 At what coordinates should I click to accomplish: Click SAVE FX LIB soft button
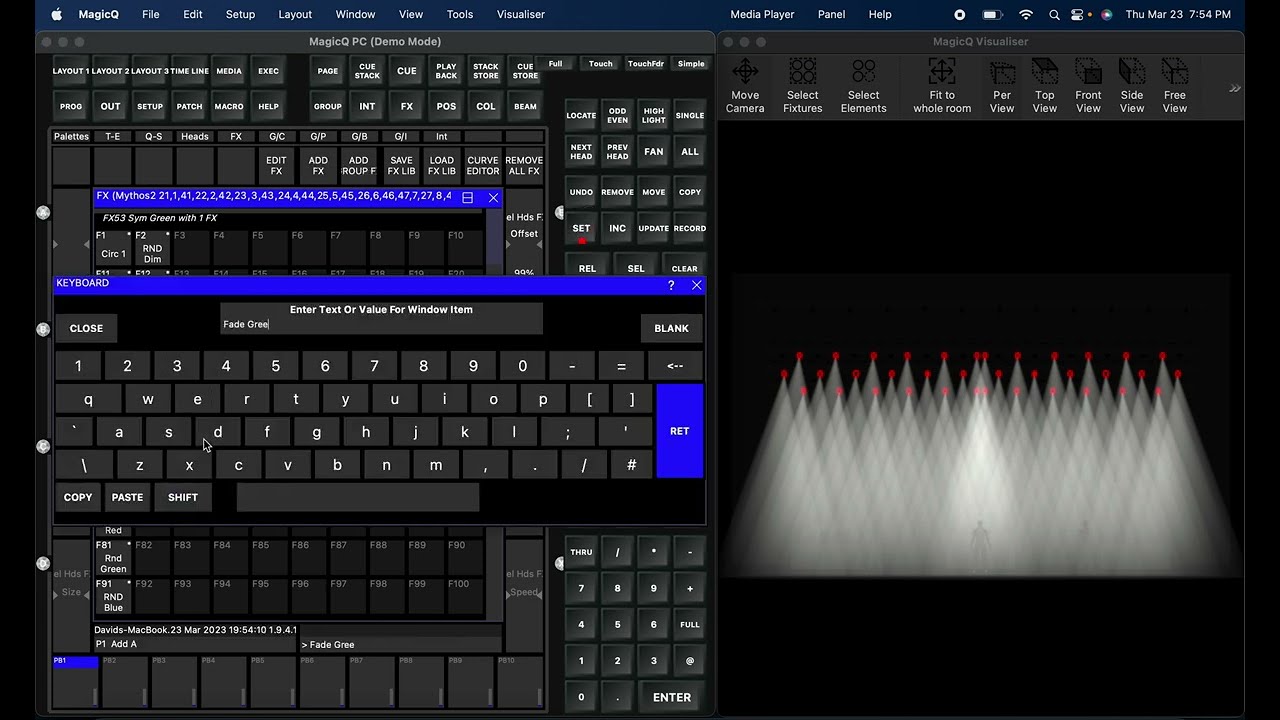point(401,166)
